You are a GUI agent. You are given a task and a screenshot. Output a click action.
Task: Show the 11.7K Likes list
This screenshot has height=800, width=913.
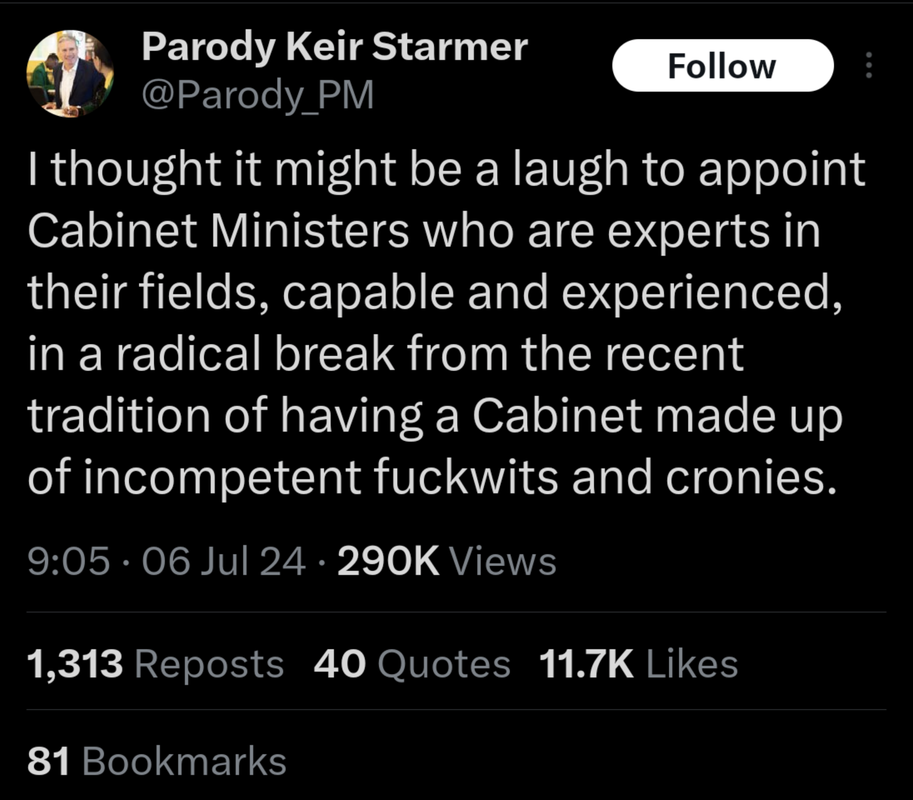click(639, 664)
